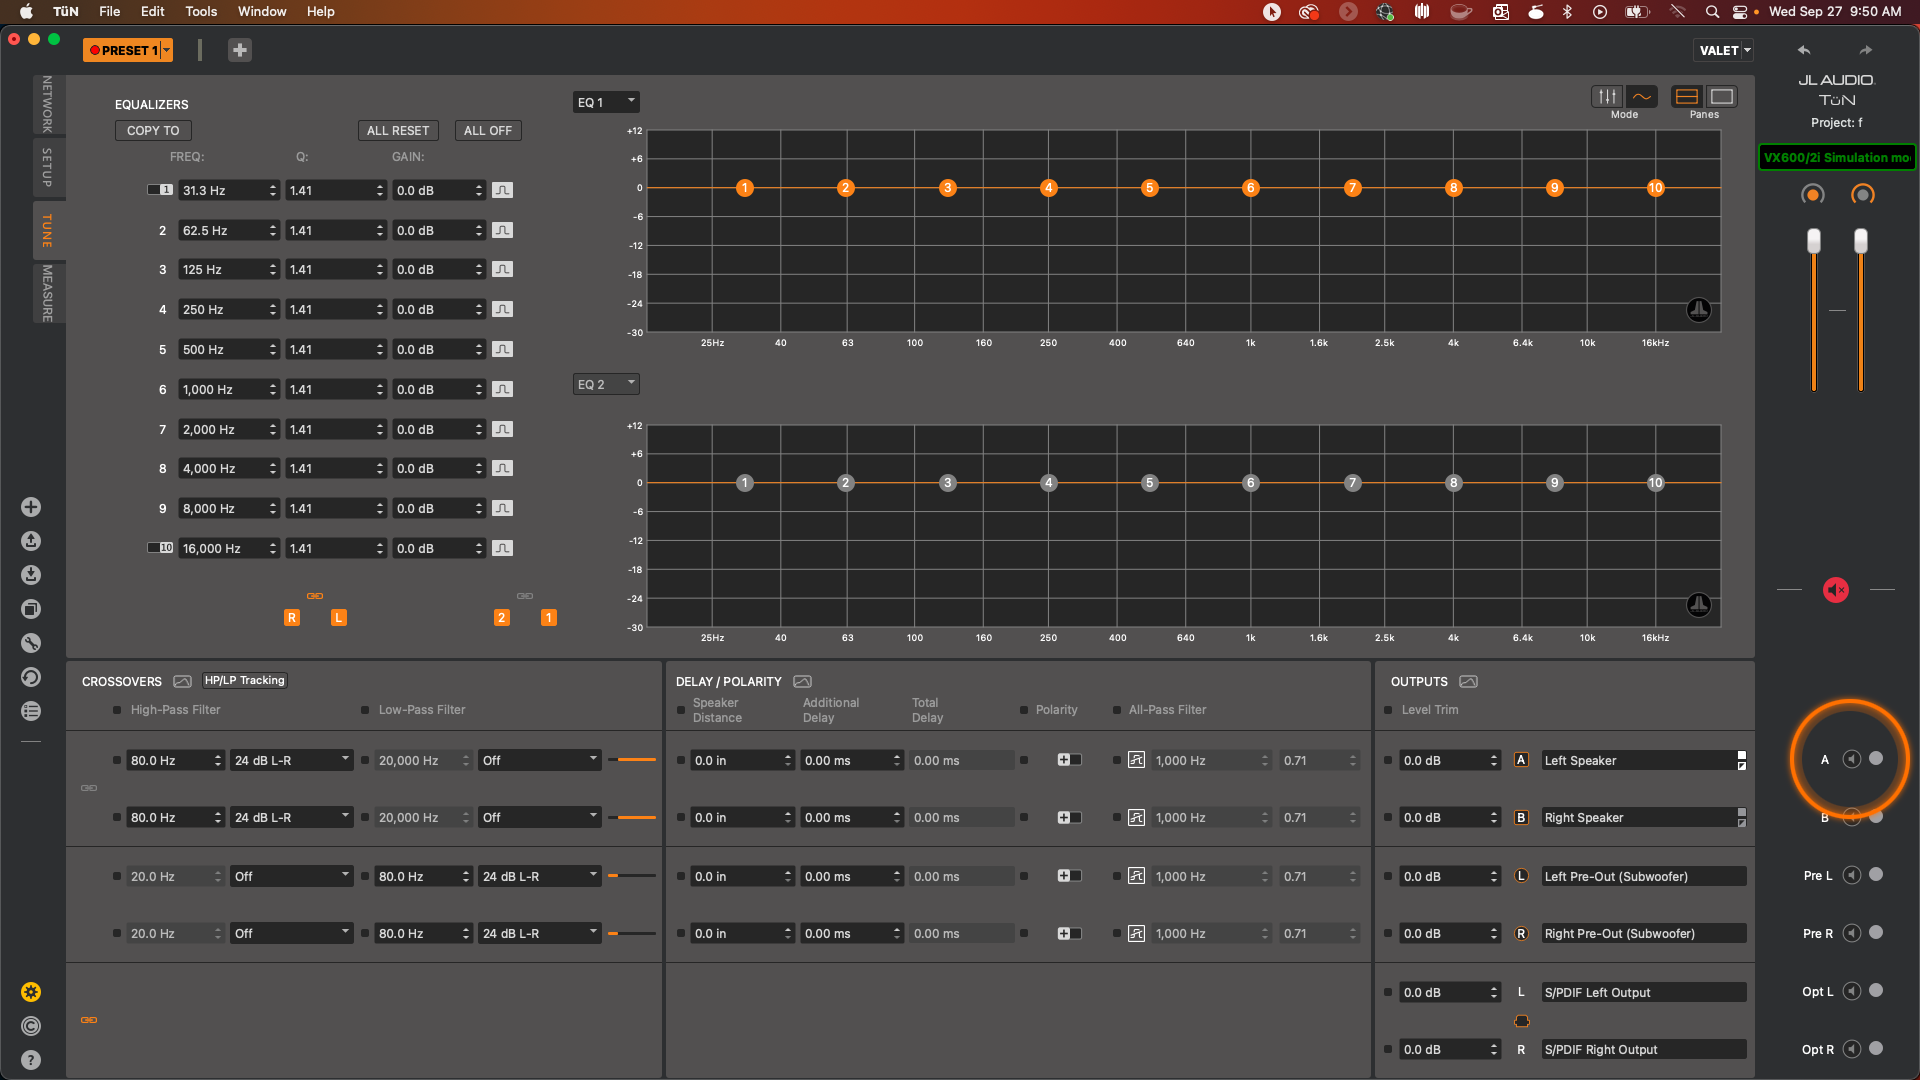Screen dimensions: 1920x1080
Task: Select the orange L channel button
Action: (339, 618)
